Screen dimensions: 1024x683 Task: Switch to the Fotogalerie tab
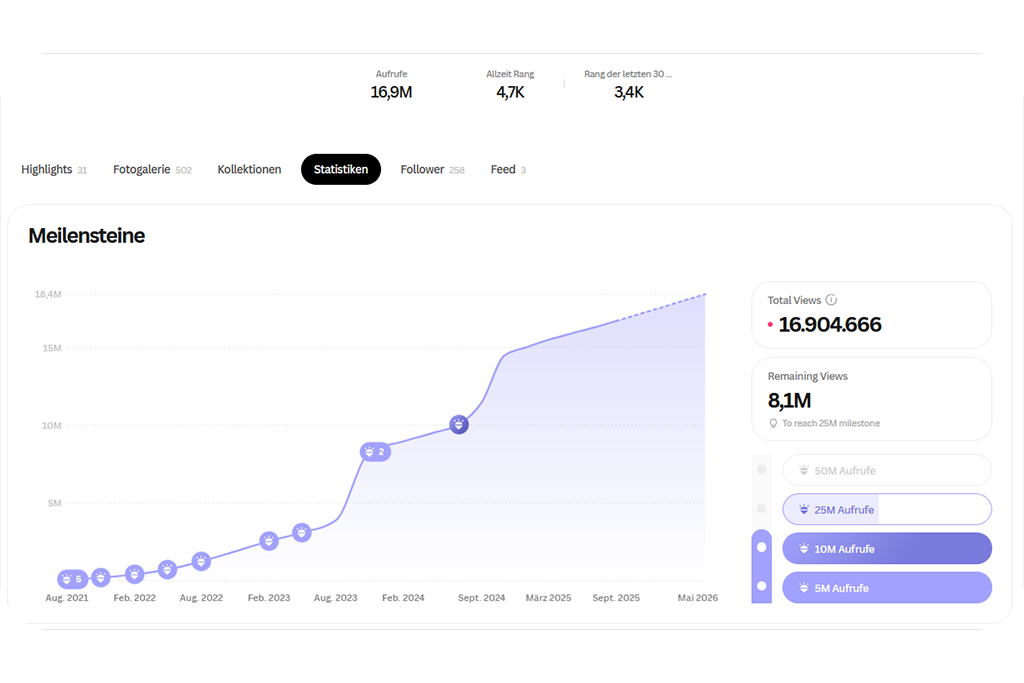pos(142,170)
